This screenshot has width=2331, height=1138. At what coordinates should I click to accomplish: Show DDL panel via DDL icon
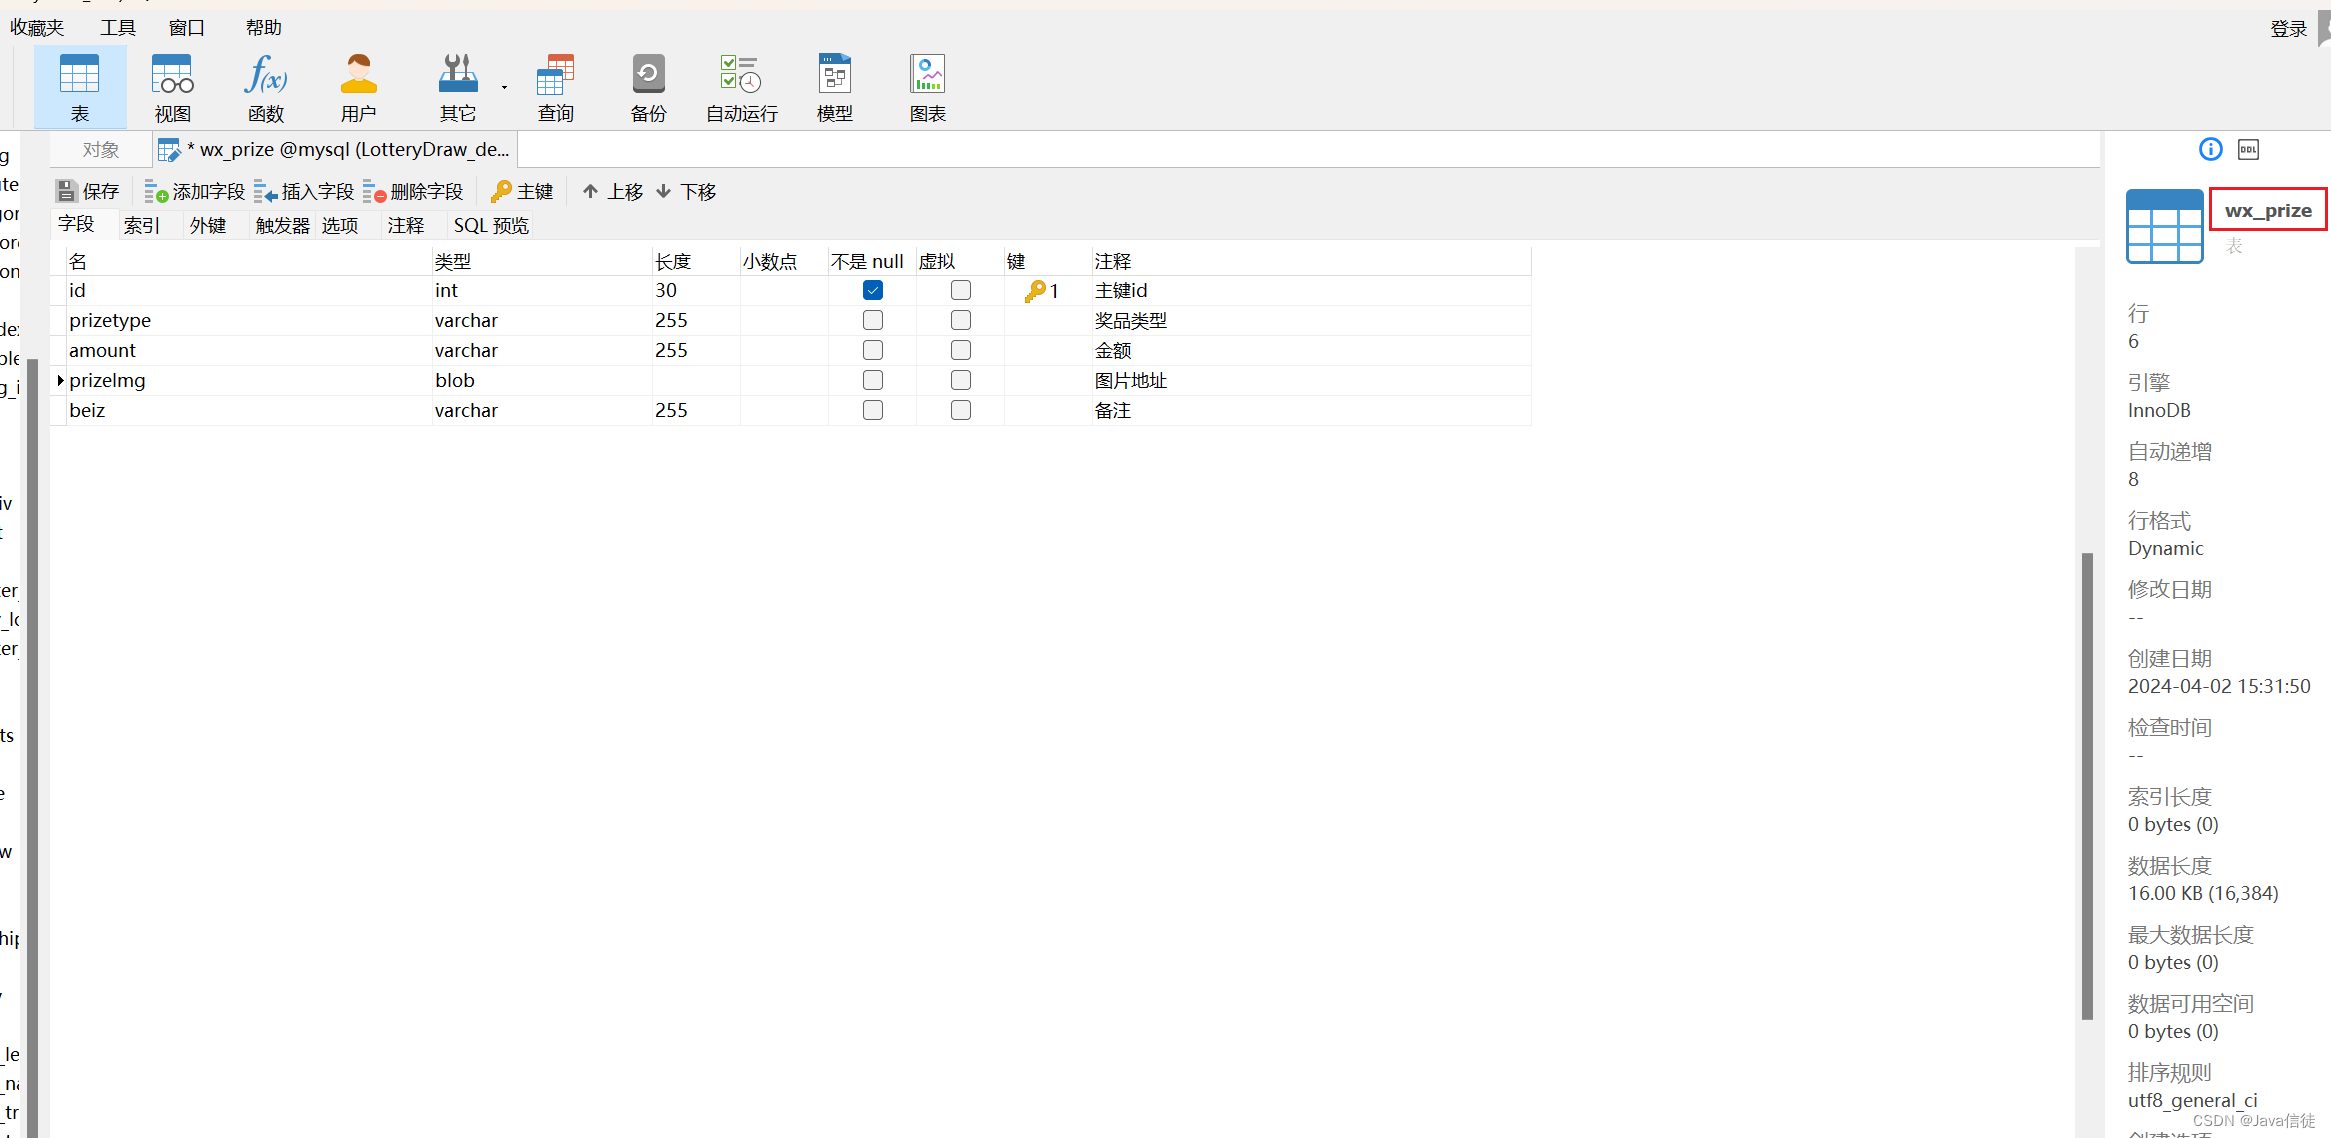tap(2248, 150)
